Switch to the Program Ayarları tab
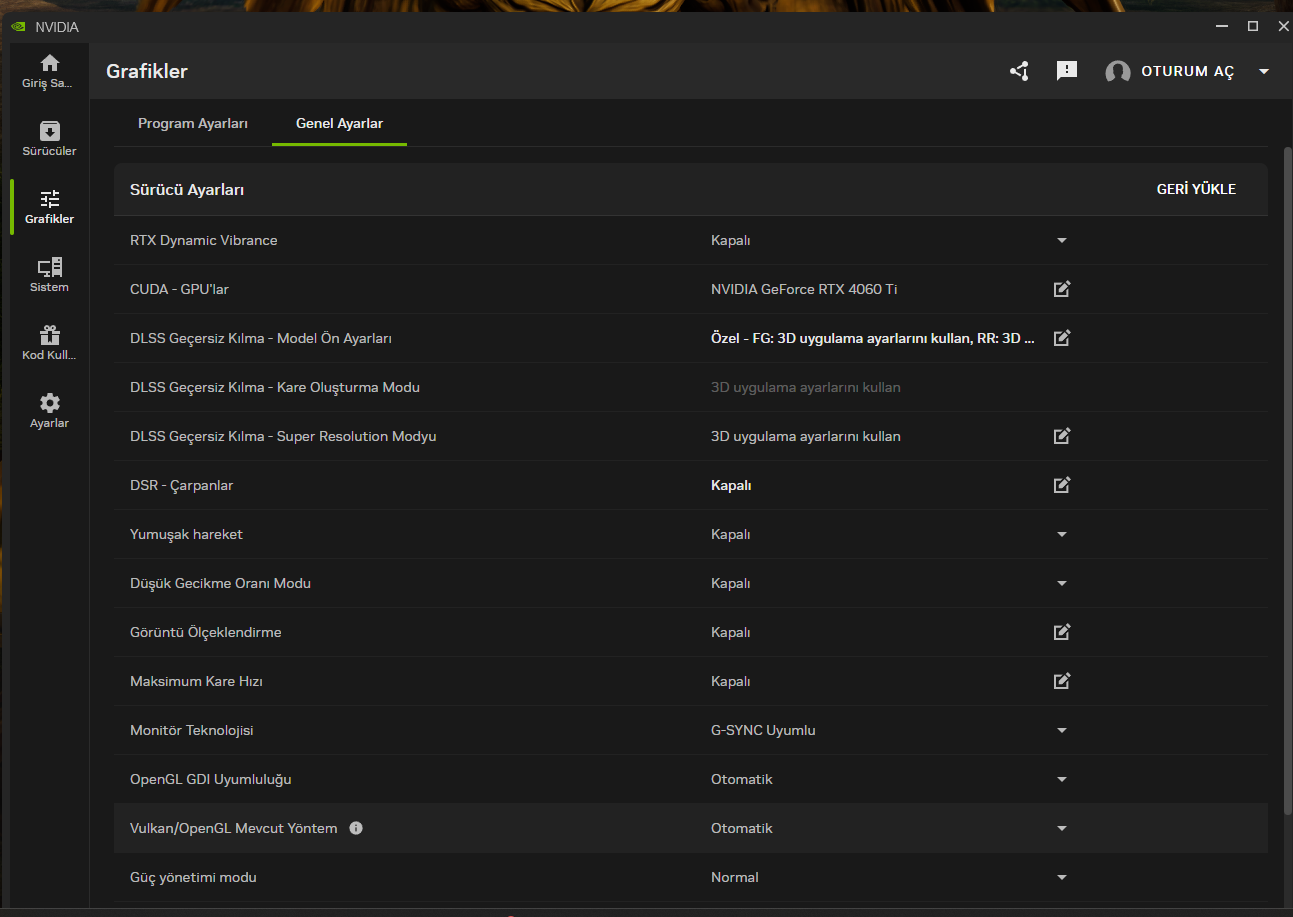The image size is (1293, 917). pyautogui.click(x=193, y=124)
